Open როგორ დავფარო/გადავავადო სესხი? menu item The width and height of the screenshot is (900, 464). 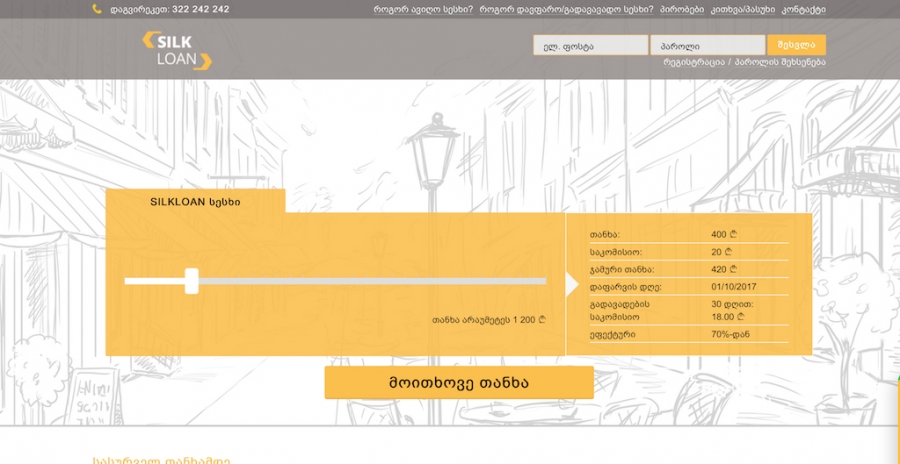(566, 9)
